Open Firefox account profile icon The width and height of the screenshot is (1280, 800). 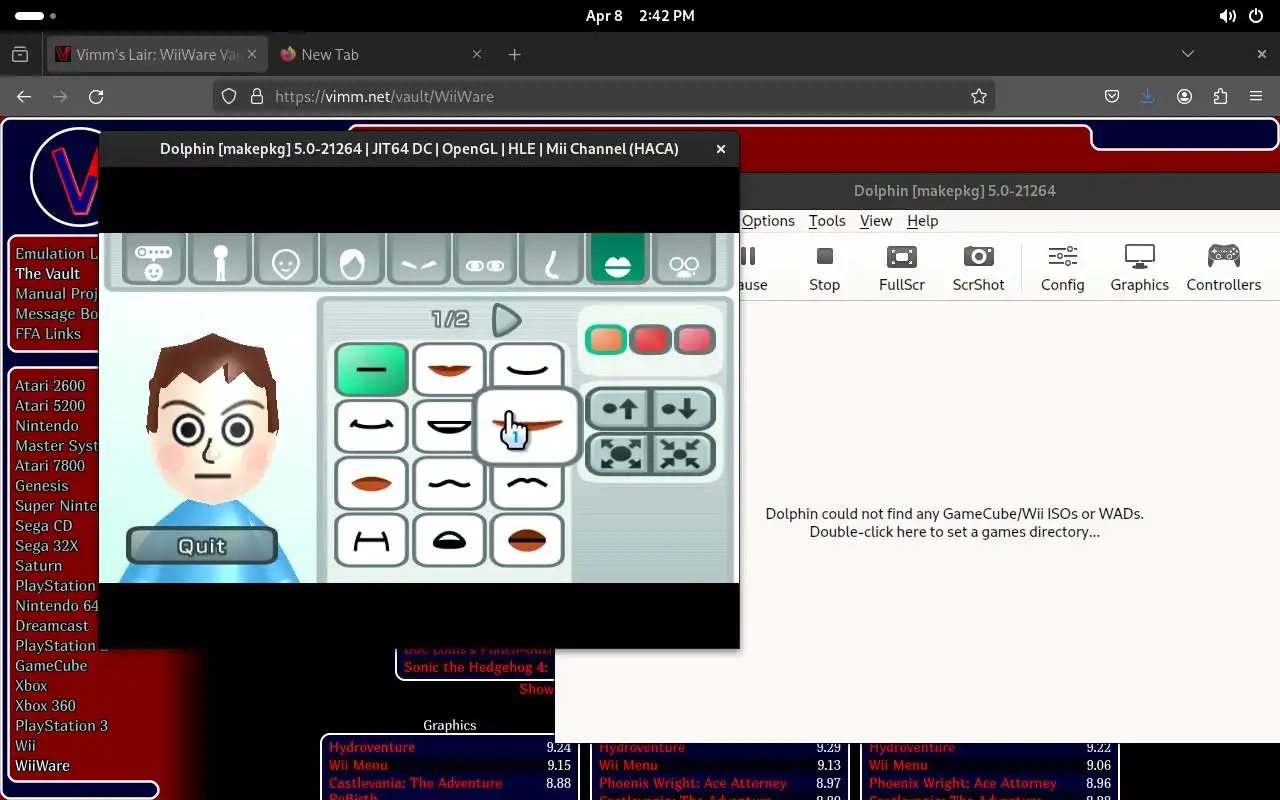pyautogui.click(x=1184, y=97)
